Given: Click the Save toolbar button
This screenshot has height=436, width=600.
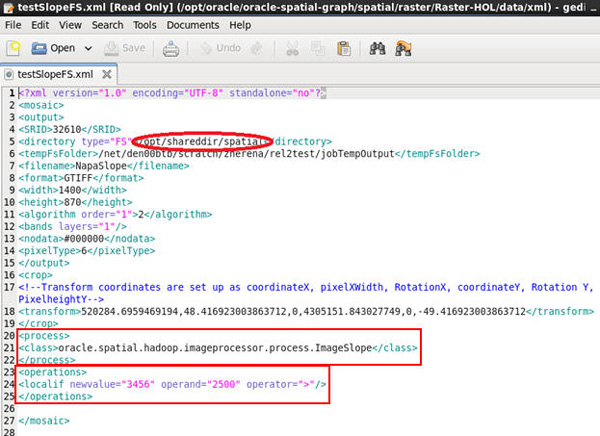Looking at the screenshot, I should 124,48.
